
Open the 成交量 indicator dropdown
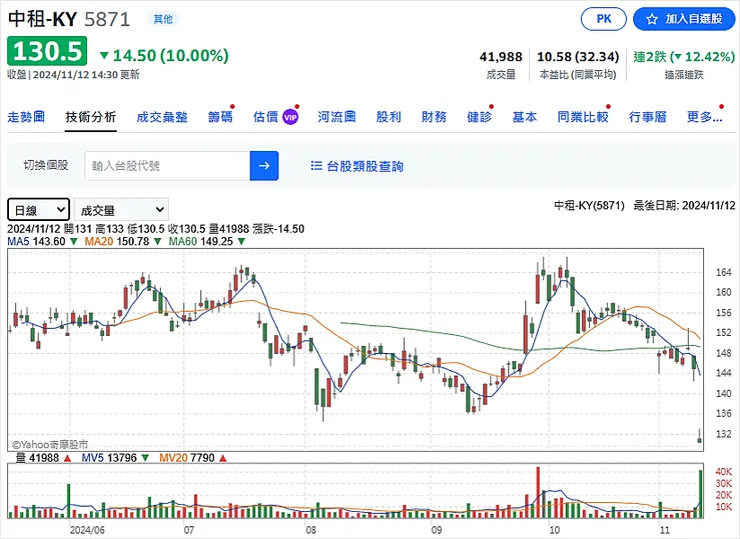[121, 209]
